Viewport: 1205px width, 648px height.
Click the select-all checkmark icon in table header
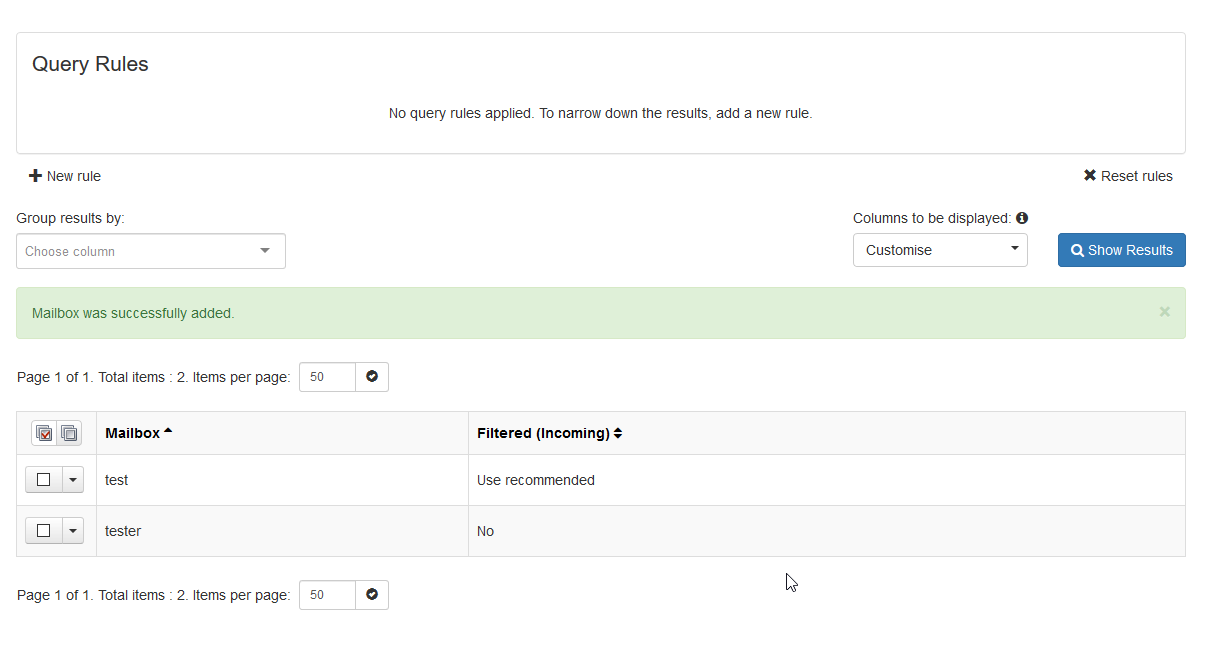point(44,433)
